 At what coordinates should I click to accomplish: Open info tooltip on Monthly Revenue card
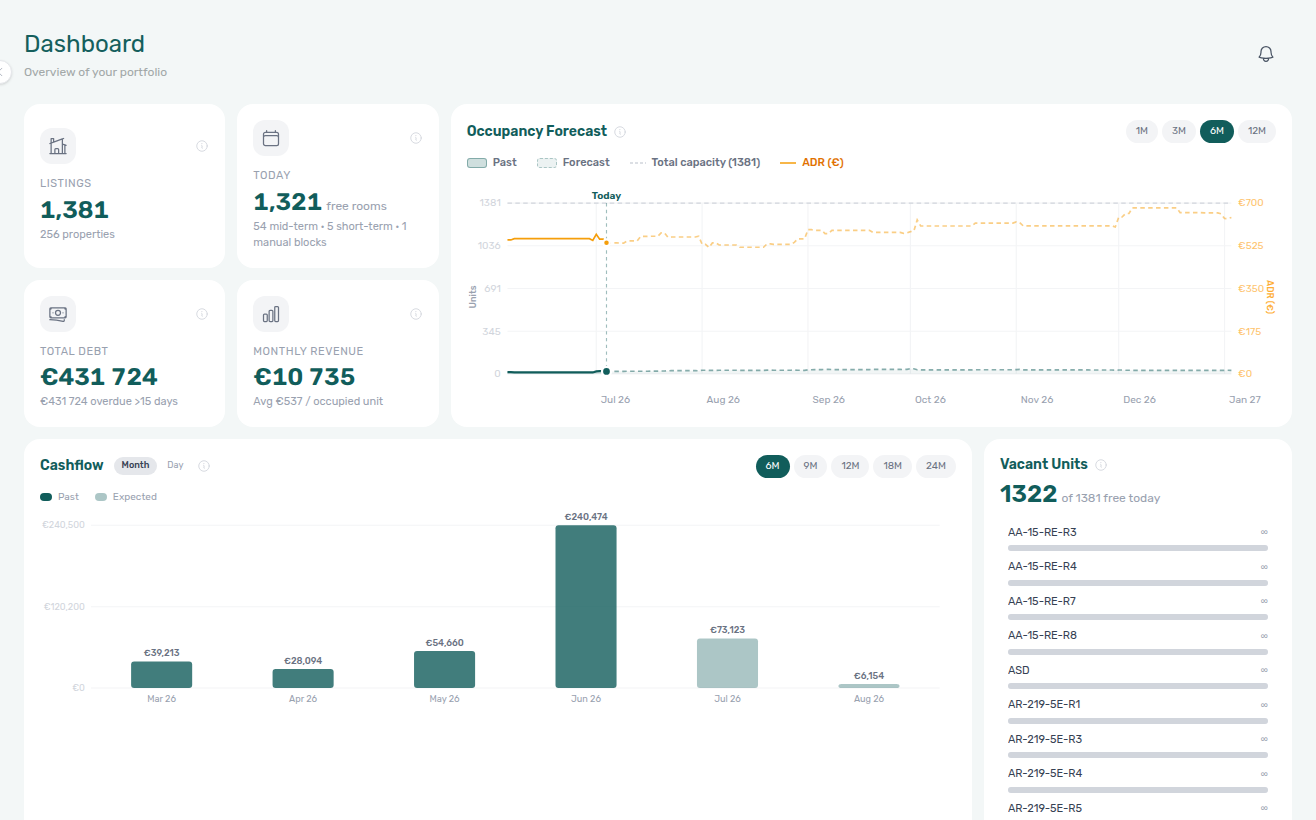(416, 314)
